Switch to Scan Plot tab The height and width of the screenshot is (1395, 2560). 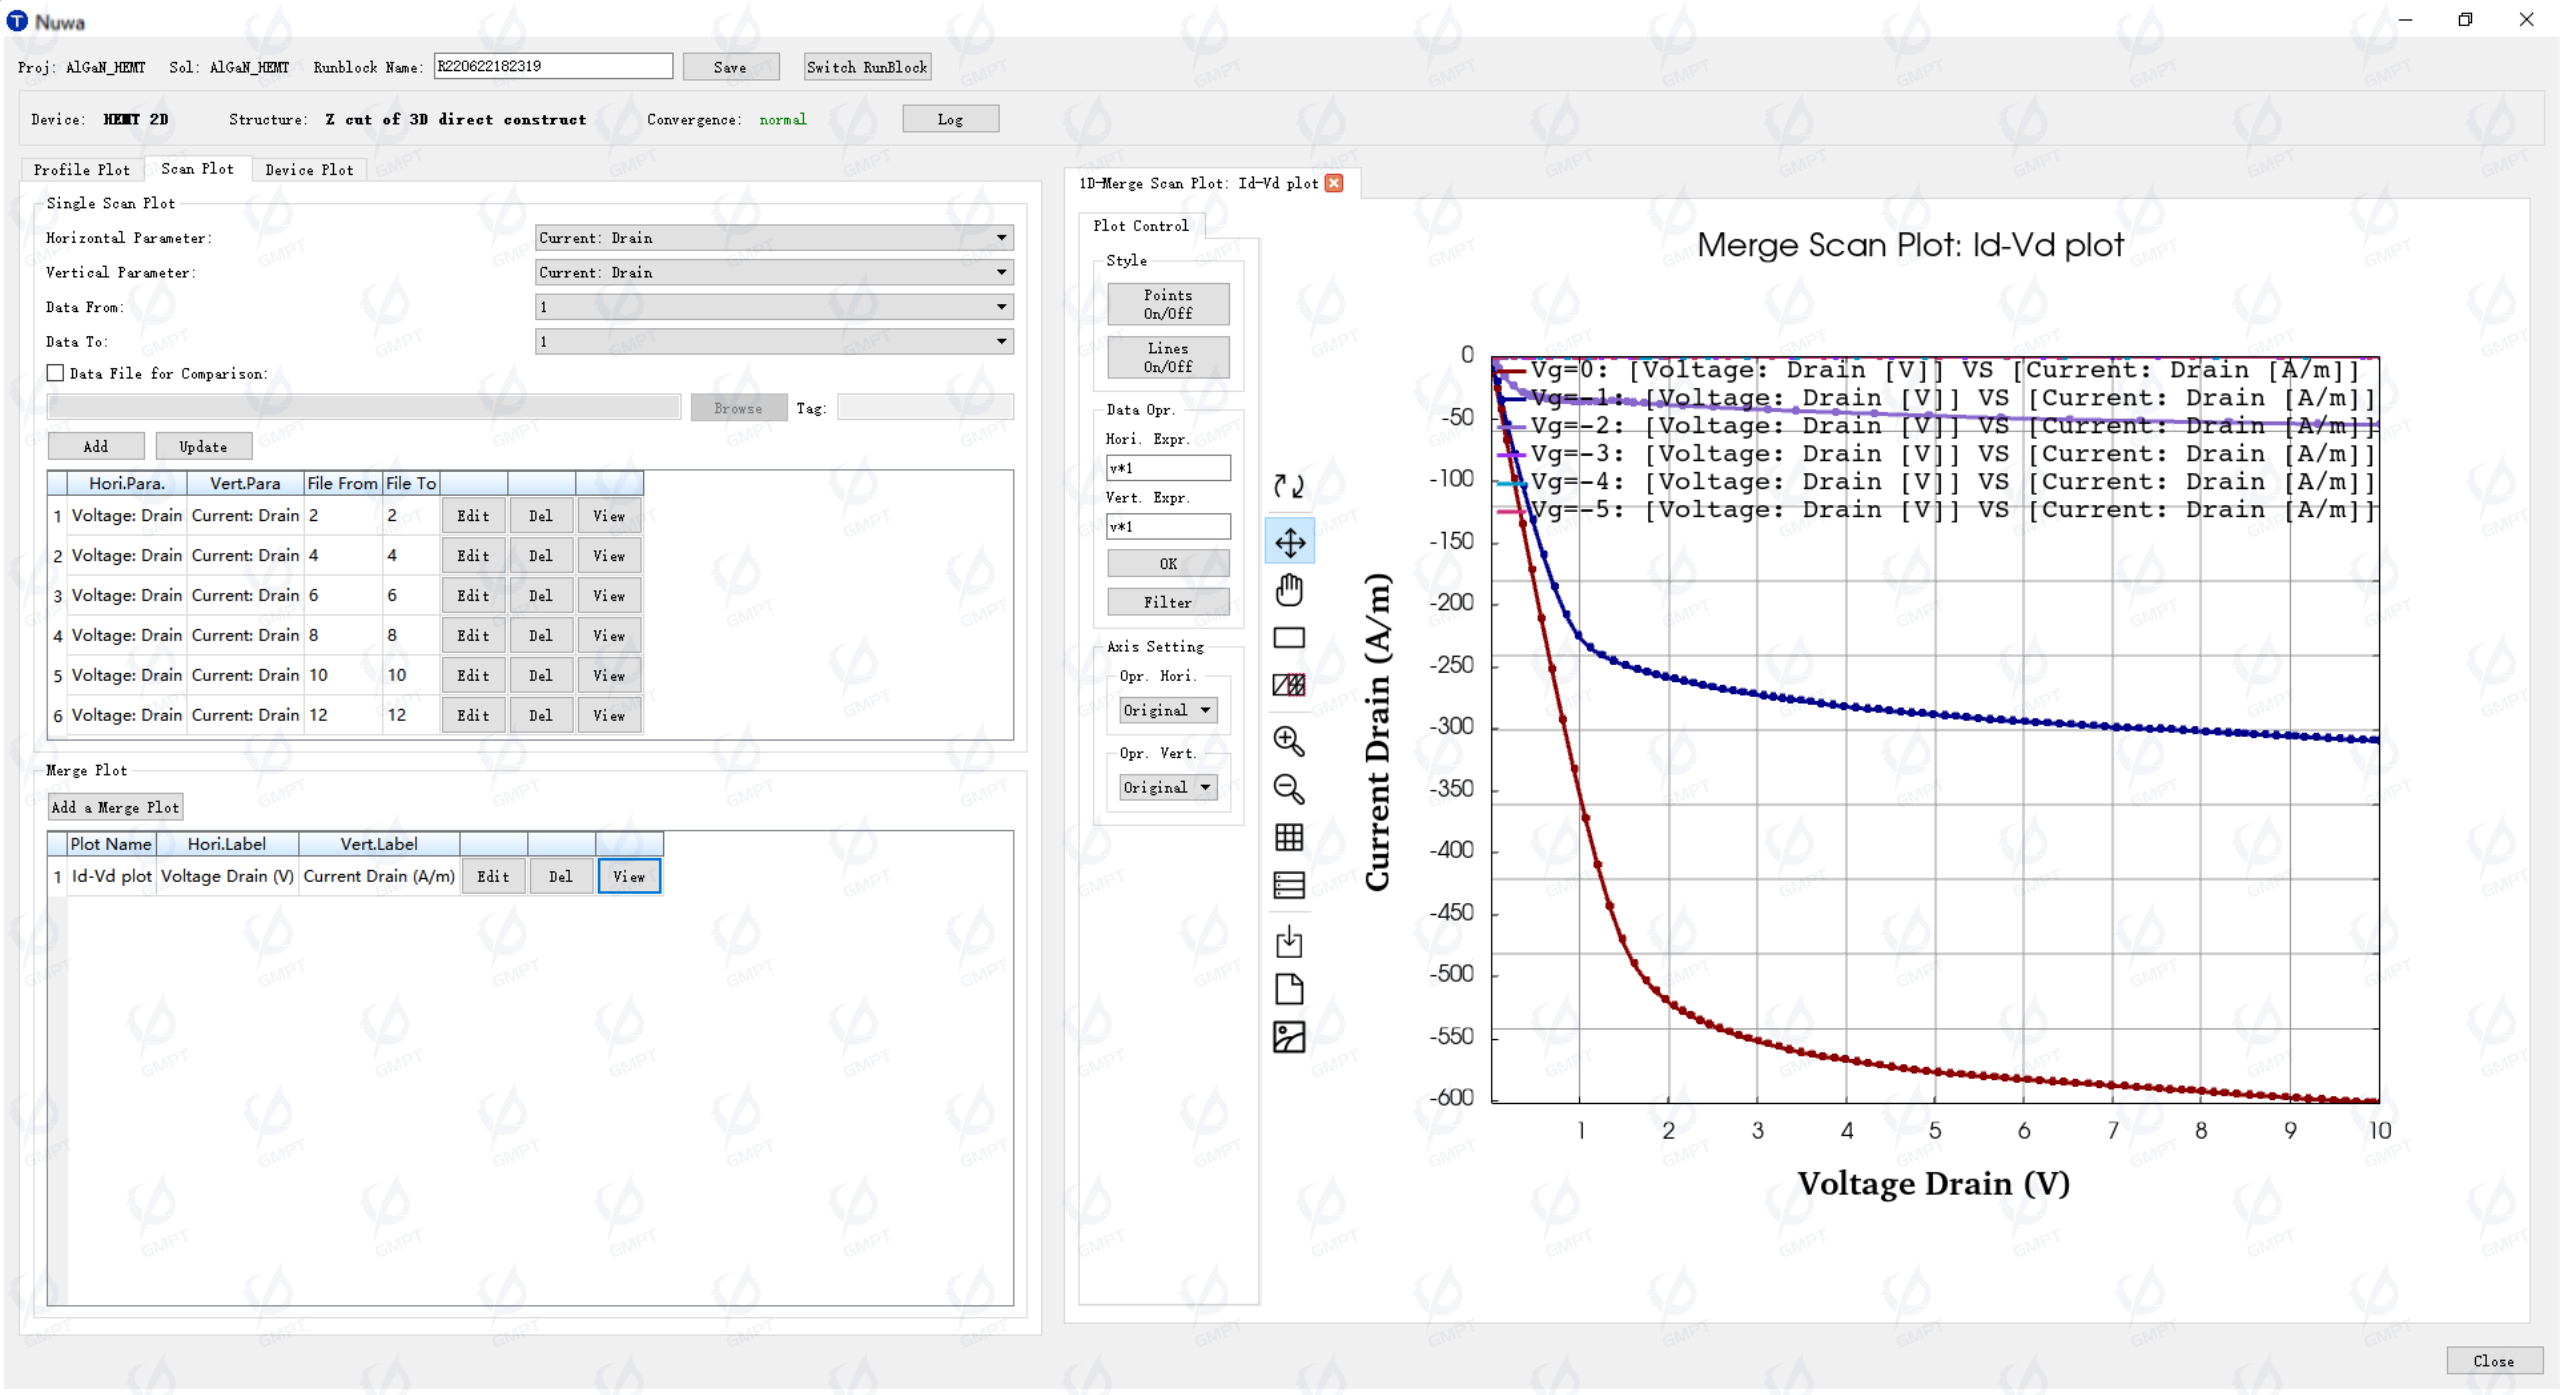197,169
